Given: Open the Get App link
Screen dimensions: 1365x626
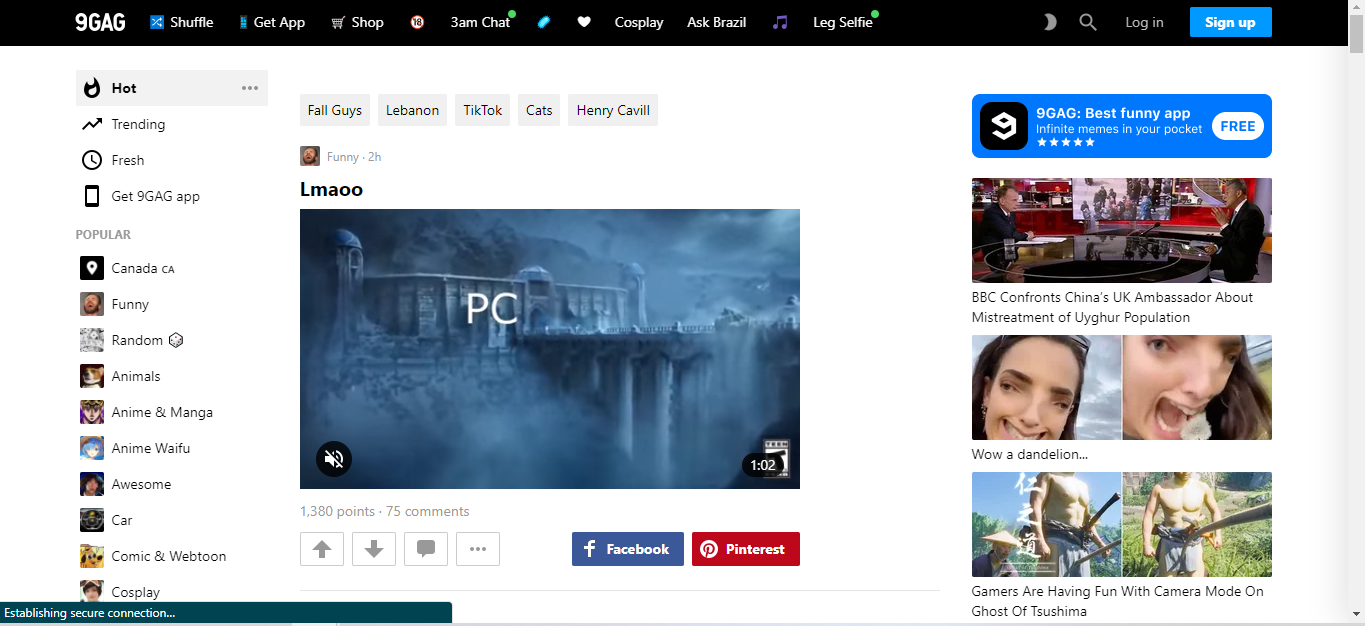Looking at the screenshot, I should click(272, 22).
